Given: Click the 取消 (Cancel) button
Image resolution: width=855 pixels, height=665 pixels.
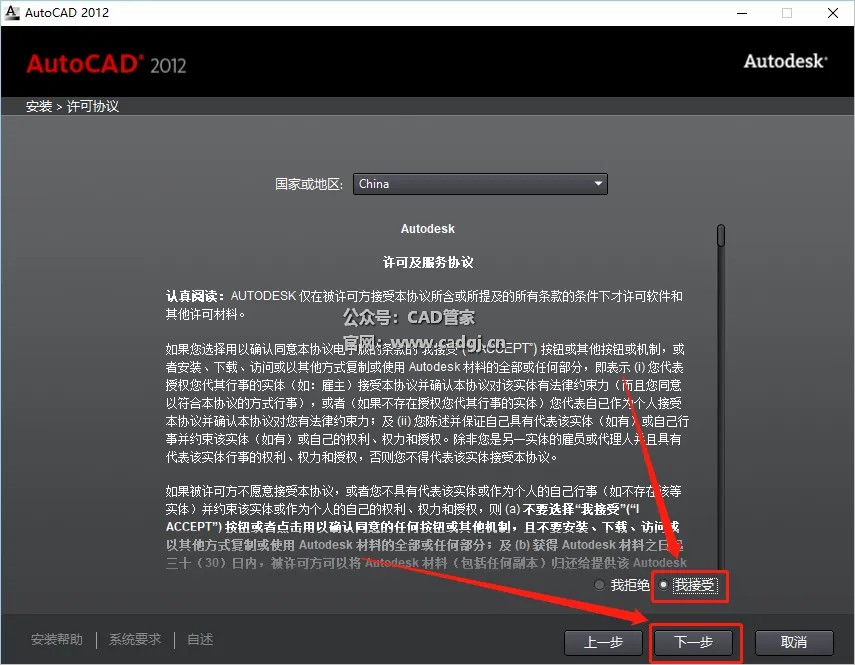Looking at the screenshot, I should coord(794,643).
